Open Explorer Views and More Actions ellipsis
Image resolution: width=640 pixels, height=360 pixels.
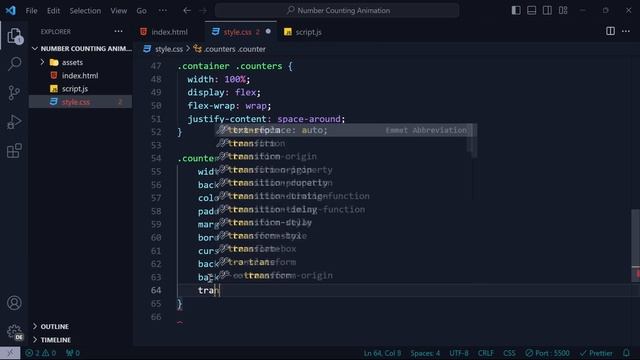click(118, 31)
